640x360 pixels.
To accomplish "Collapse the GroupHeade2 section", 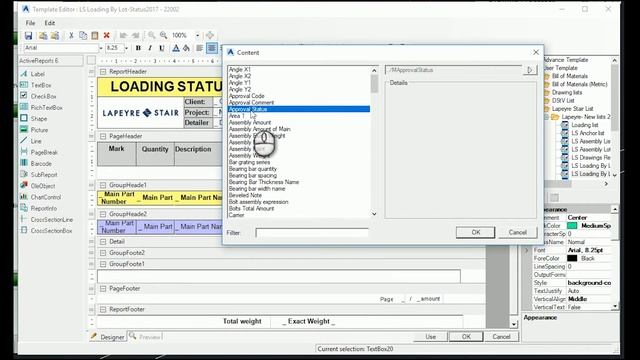I will coord(103,214).
